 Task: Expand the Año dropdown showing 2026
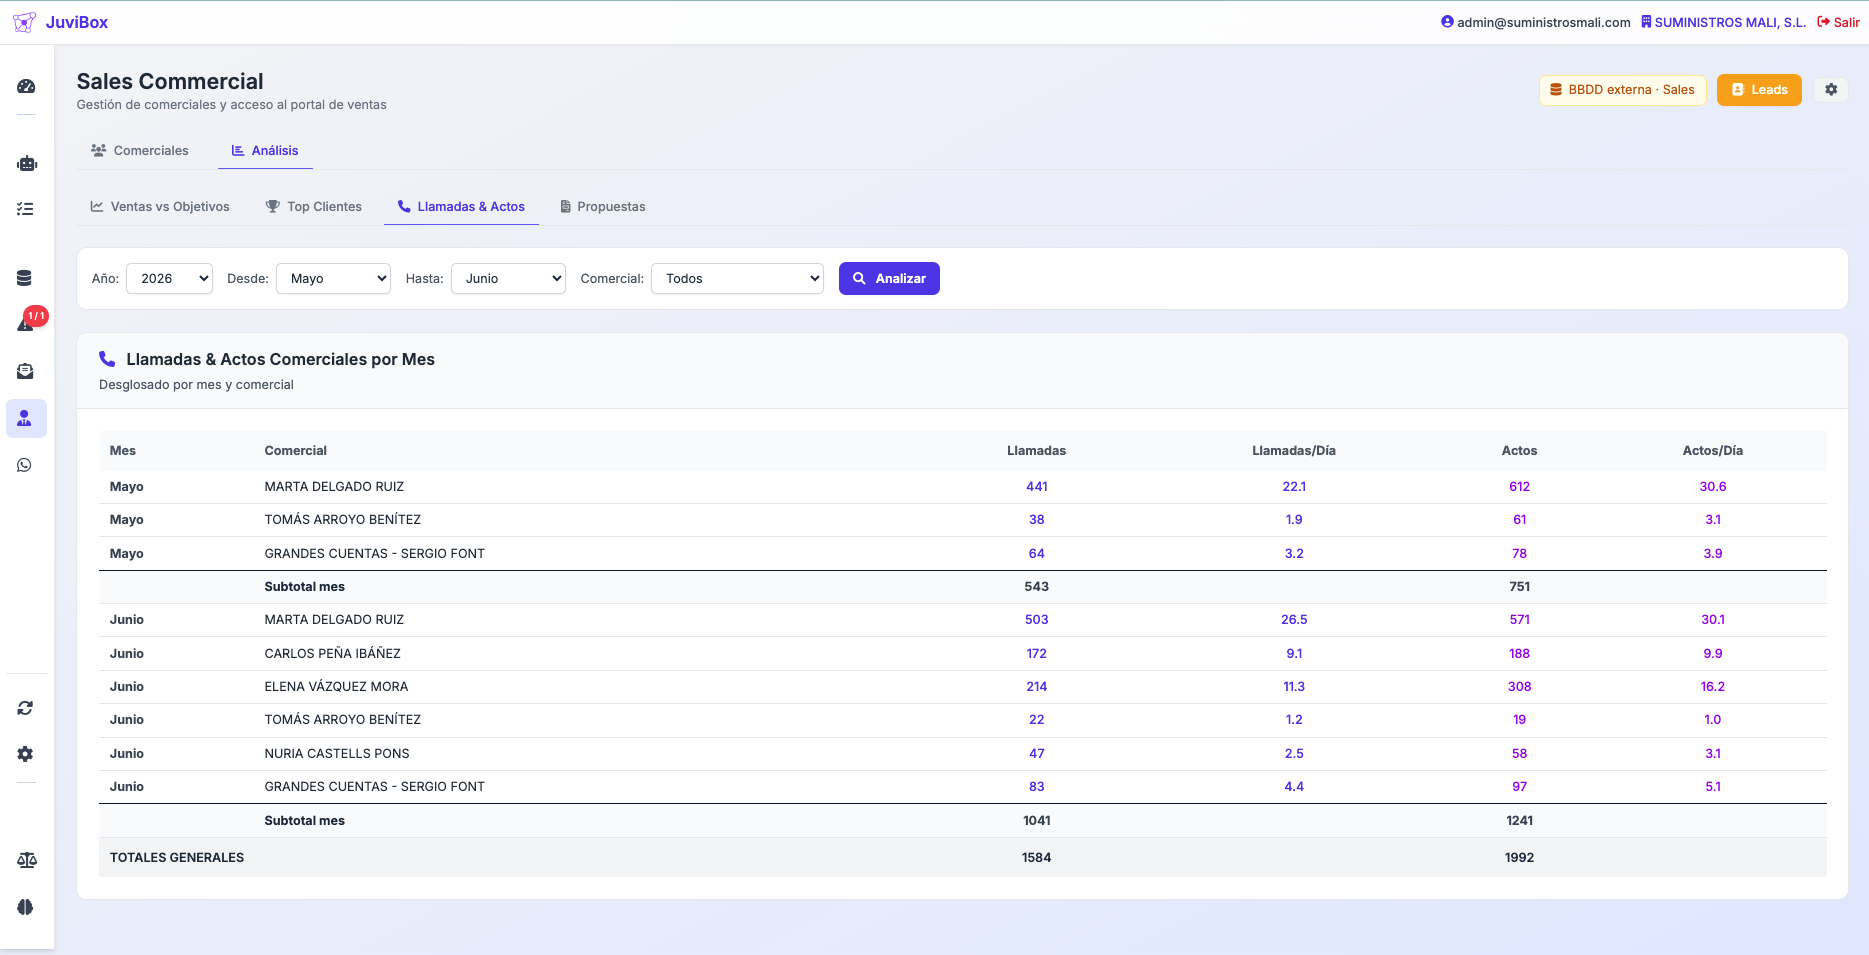coord(169,279)
